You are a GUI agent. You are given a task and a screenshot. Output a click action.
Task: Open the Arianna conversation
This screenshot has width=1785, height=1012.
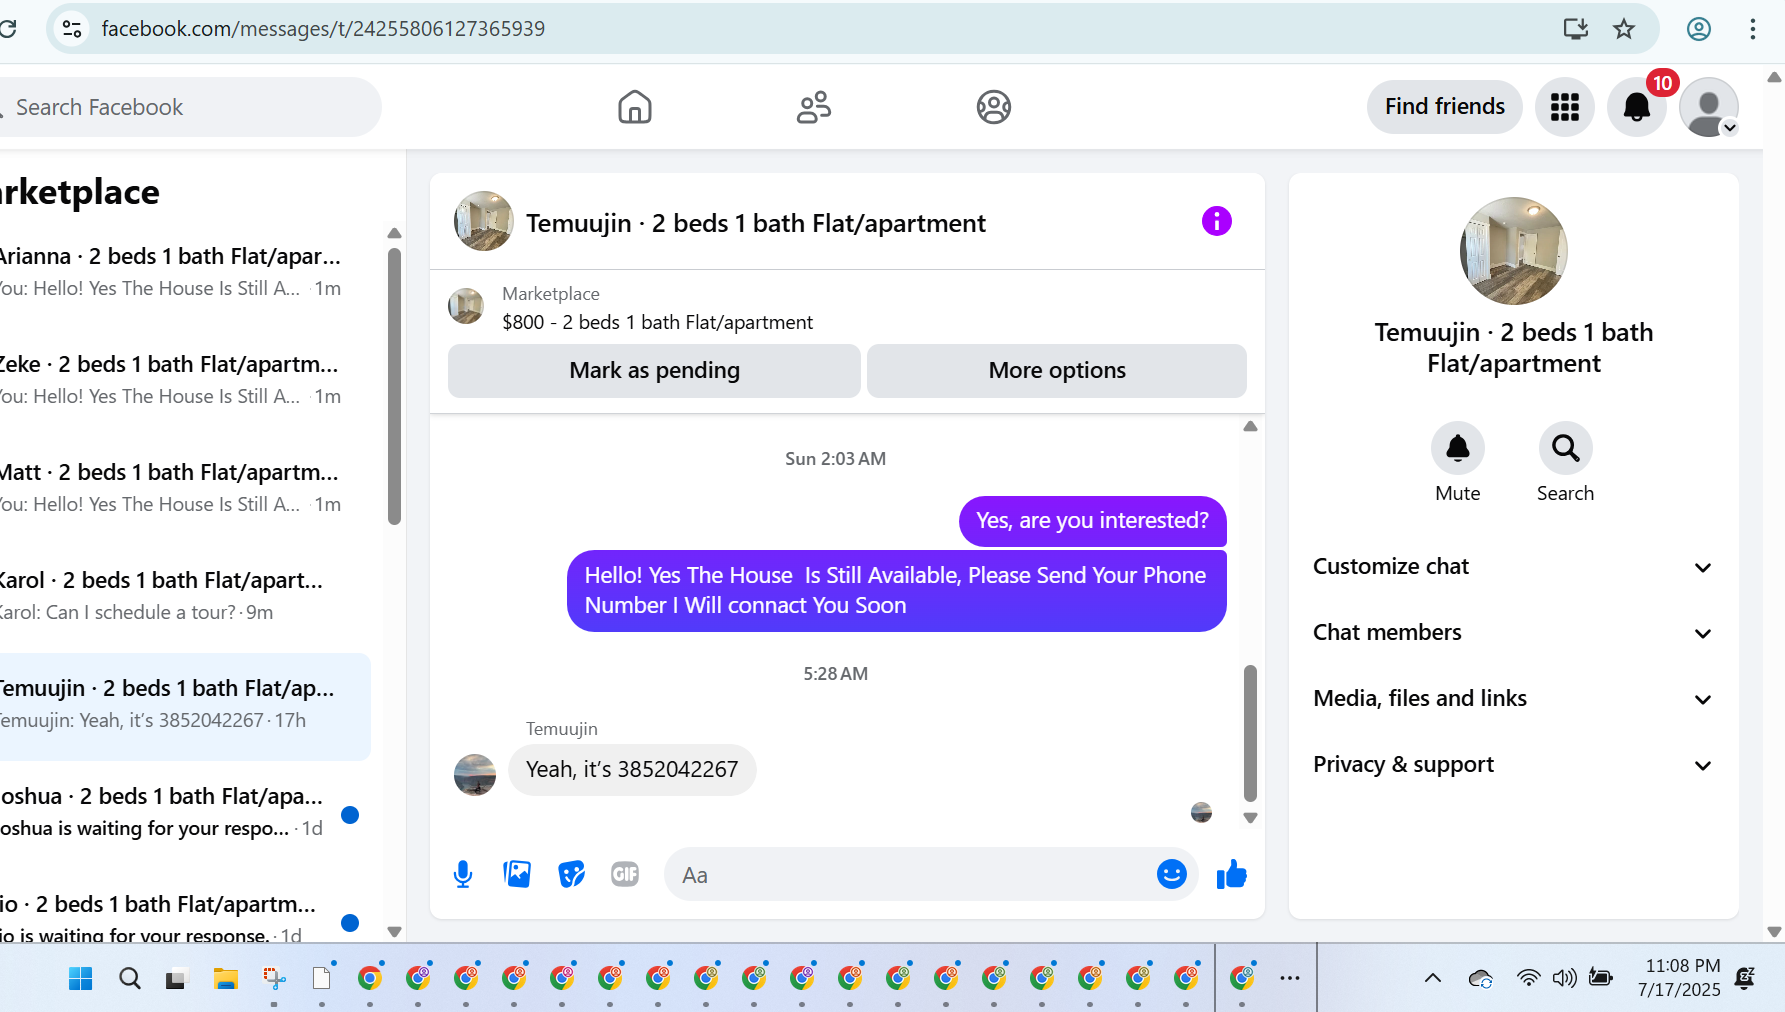click(x=185, y=272)
